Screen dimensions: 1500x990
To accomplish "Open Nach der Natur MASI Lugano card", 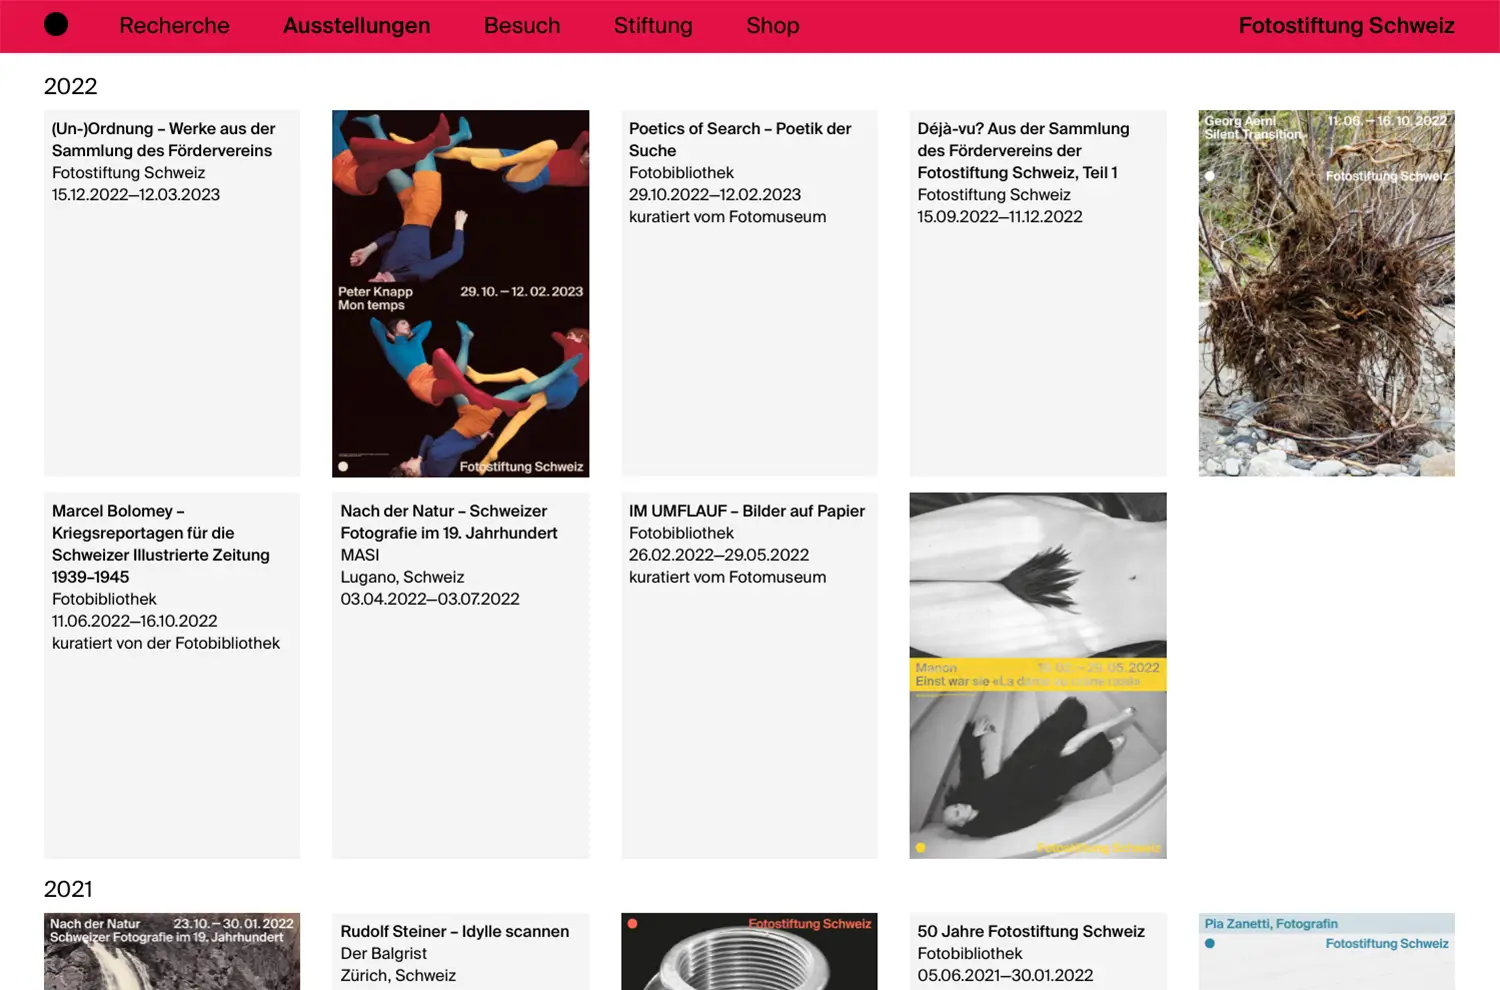I will pyautogui.click(x=460, y=675).
